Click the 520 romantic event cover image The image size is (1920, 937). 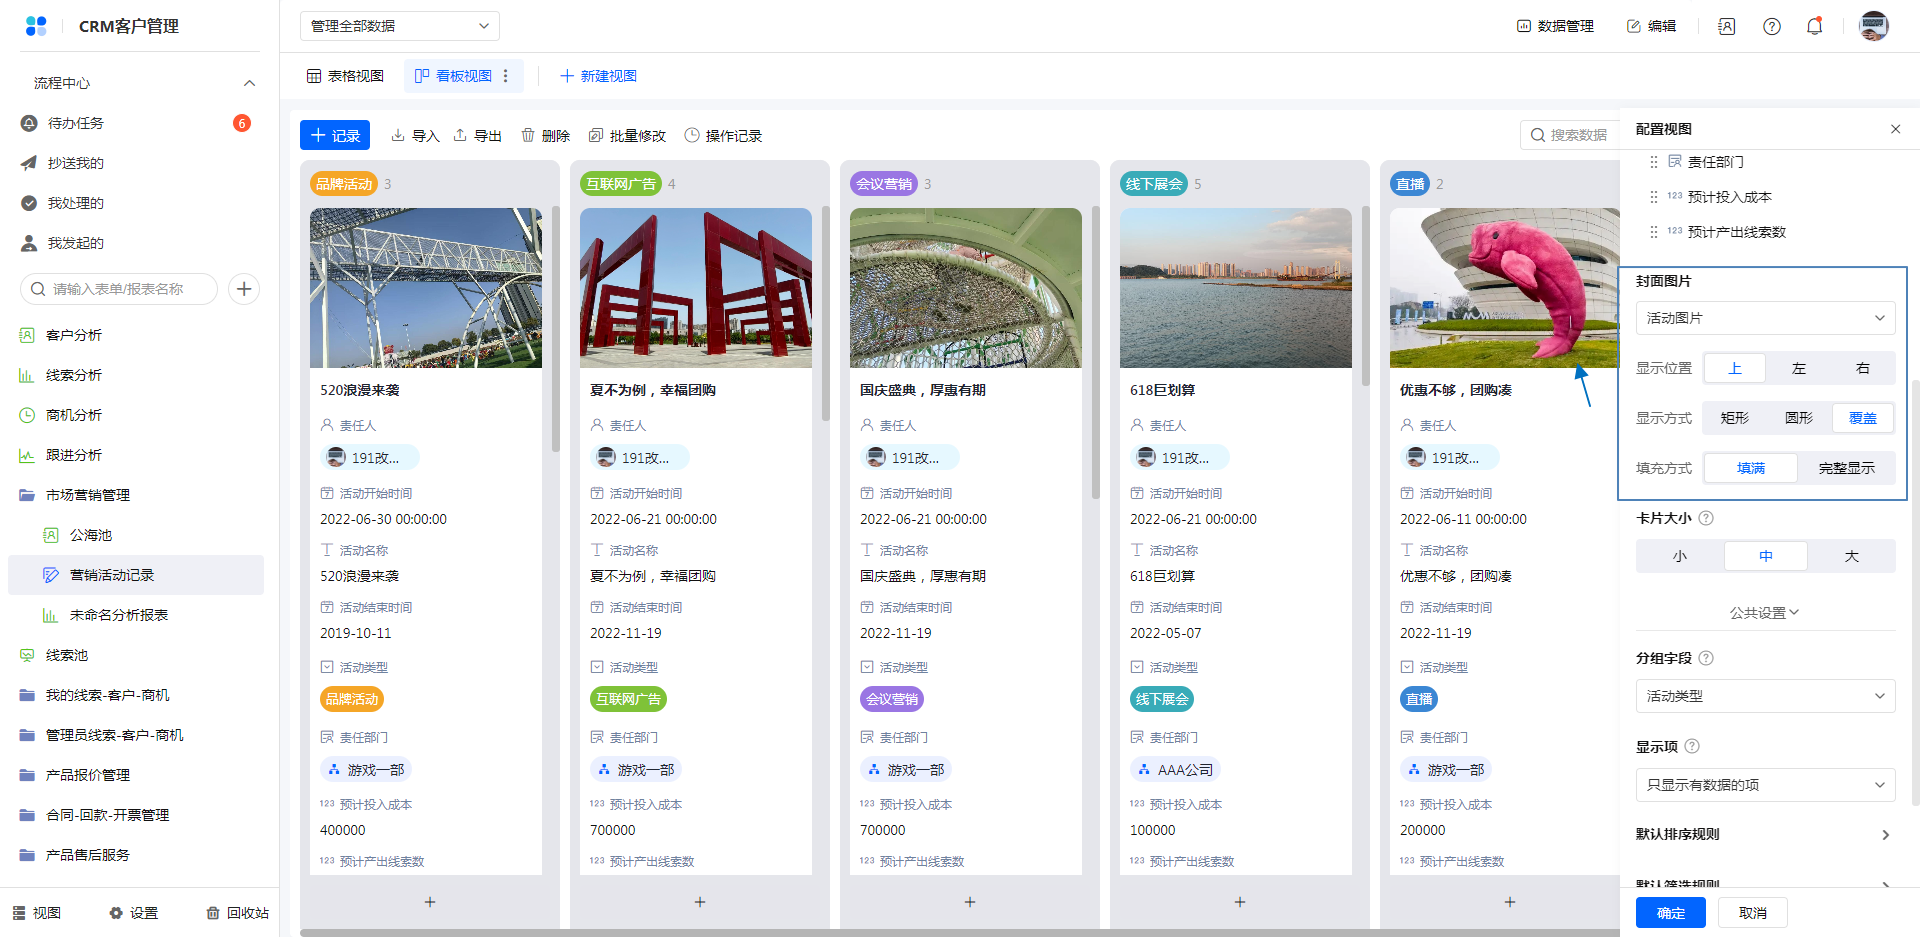coord(426,288)
